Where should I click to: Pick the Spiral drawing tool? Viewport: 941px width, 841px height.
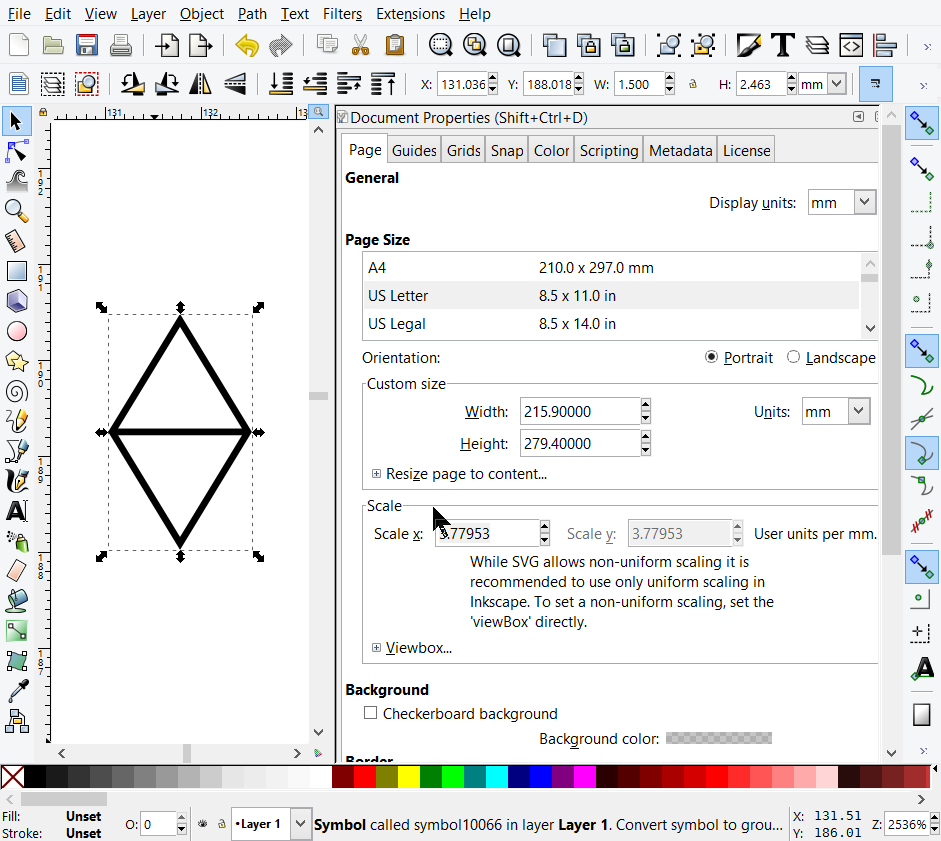pyautogui.click(x=16, y=391)
